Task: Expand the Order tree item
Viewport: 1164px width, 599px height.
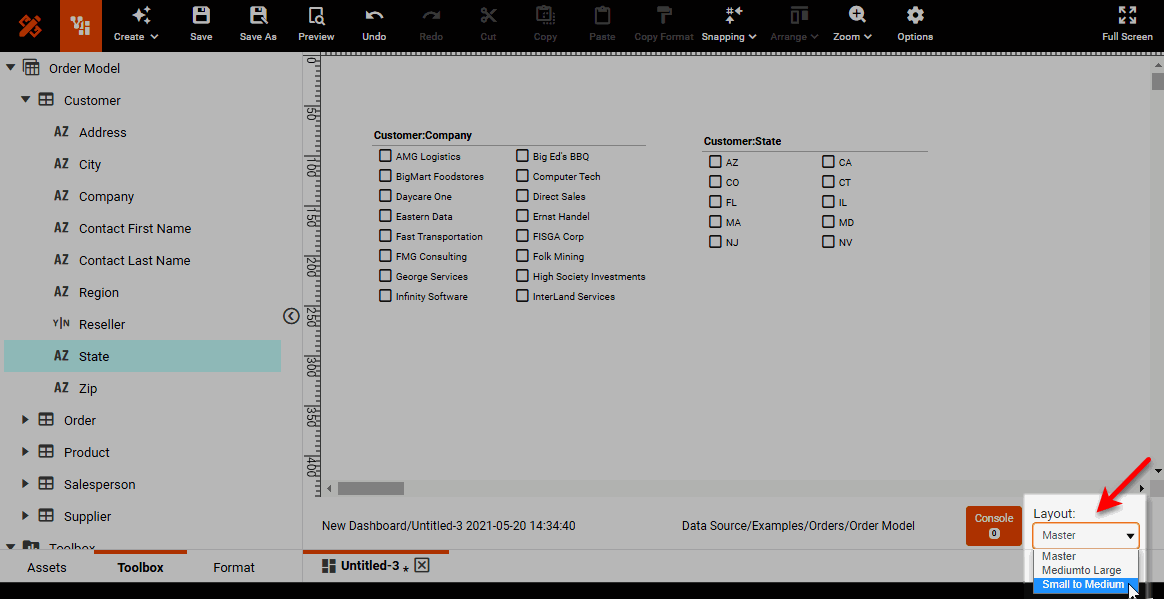Action: 25,420
